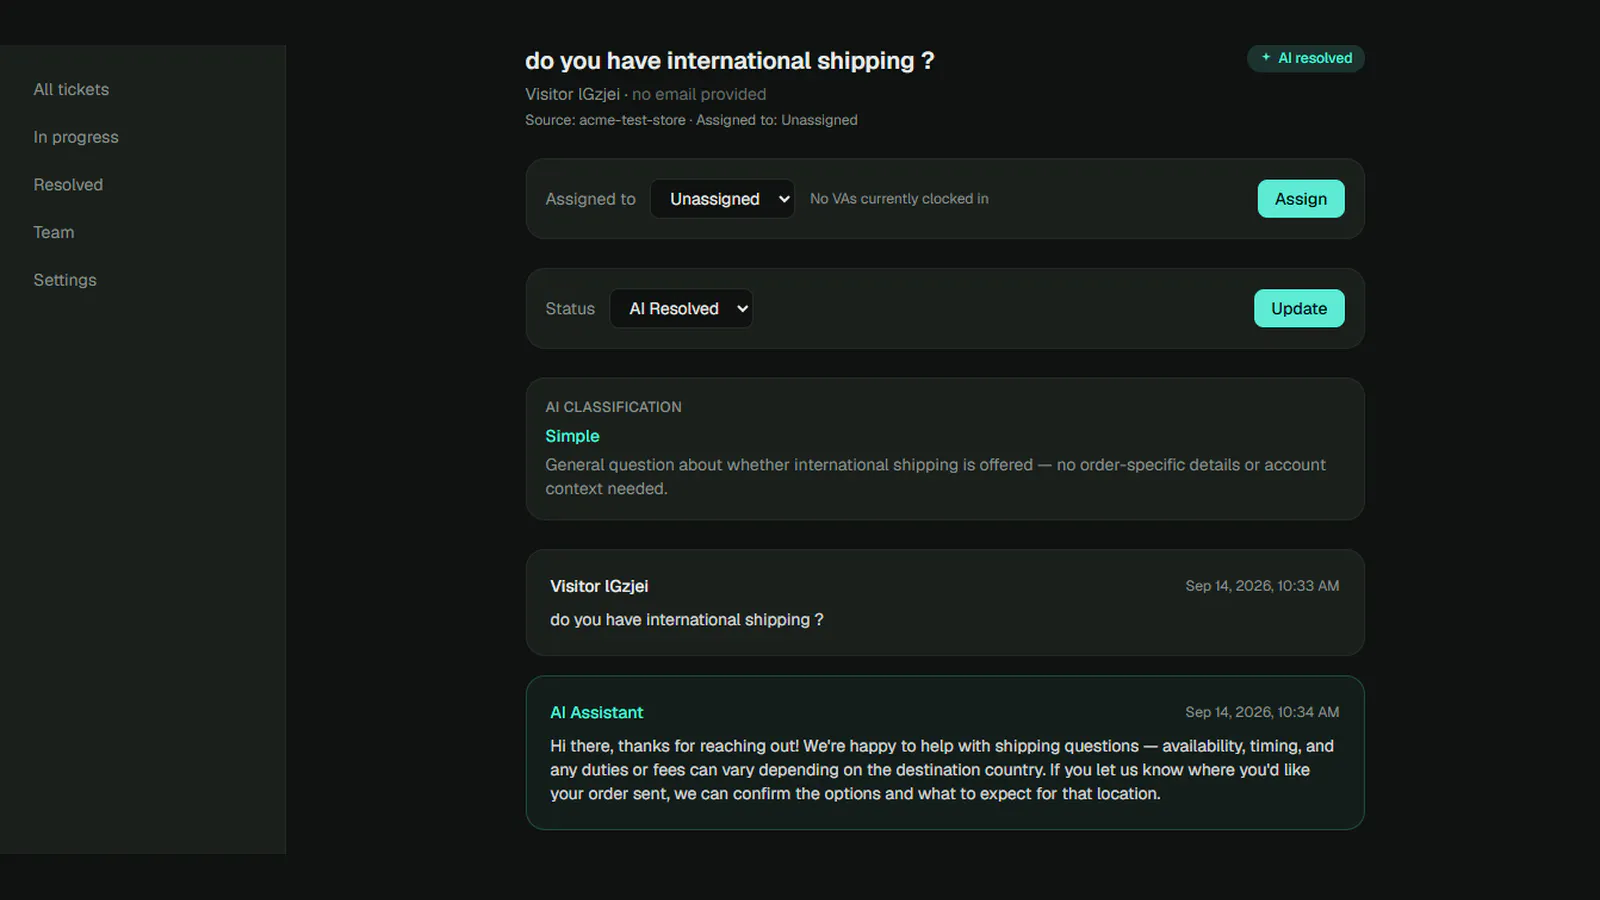Click the visitor's shipping question message
1600x900 pixels.
pos(687,620)
